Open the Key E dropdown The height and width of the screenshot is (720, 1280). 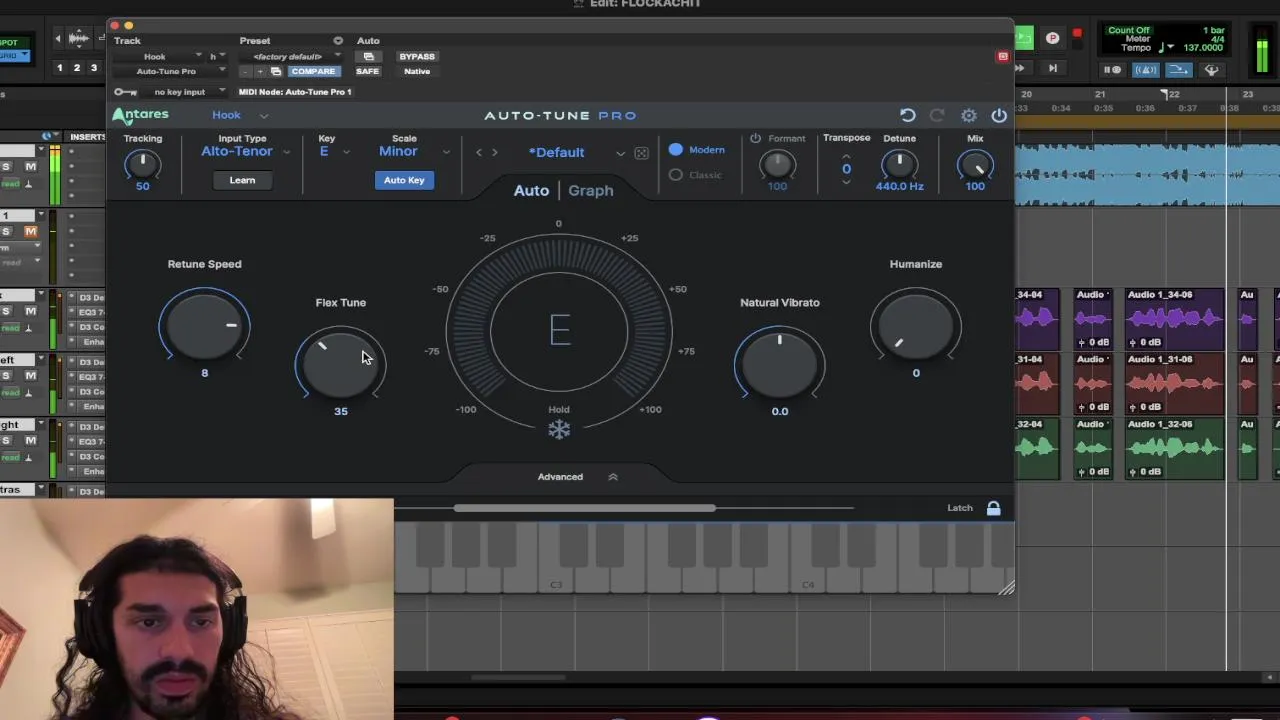pyautogui.click(x=334, y=152)
